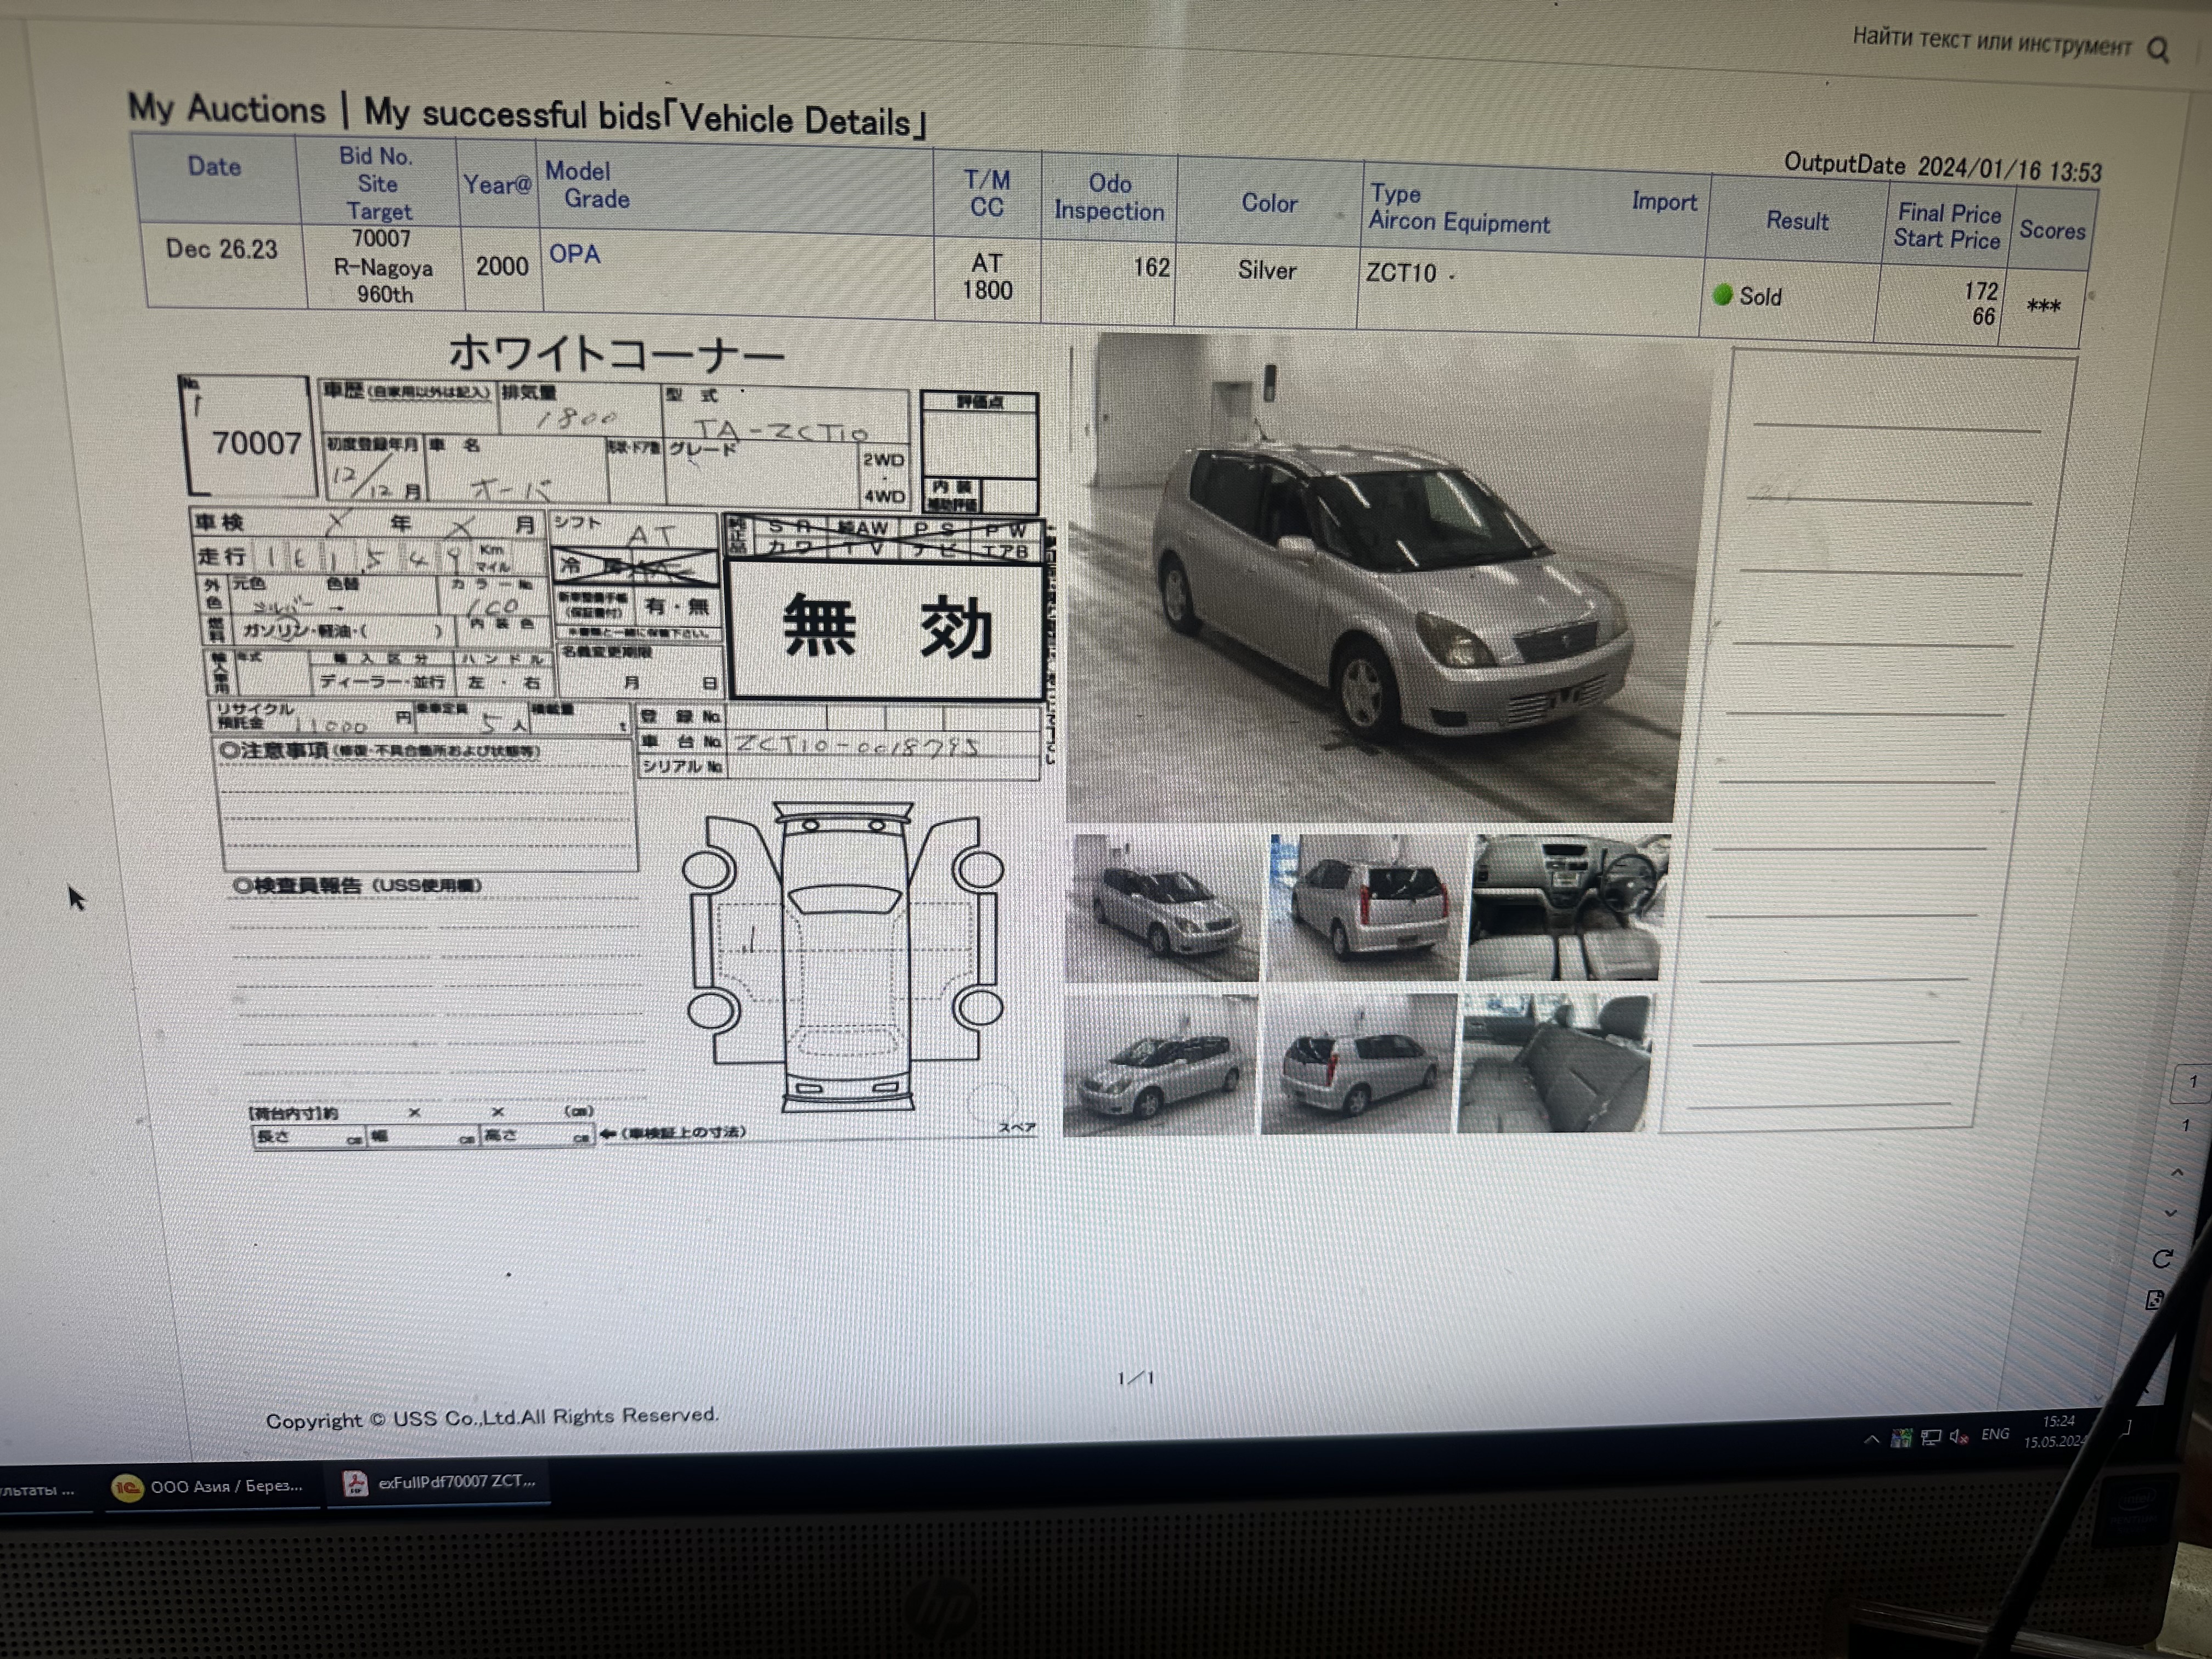Show hidden tray icons with the caret arrow
The width and height of the screenshot is (2212, 1659).
pyautogui.click(x=1871, y=1439)
